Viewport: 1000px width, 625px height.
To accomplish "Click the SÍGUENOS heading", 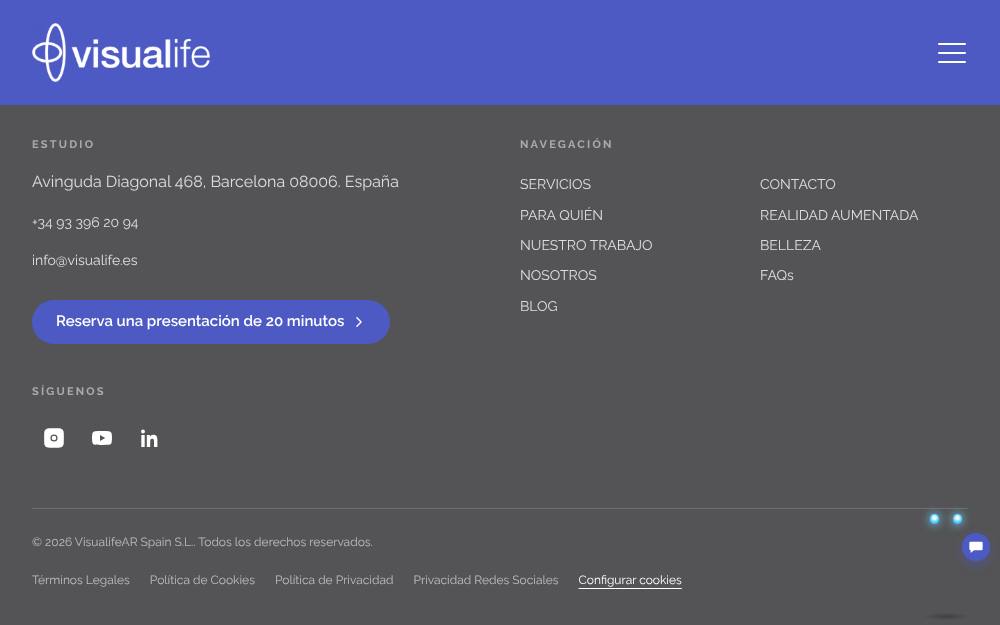I will tap(68, 391).
